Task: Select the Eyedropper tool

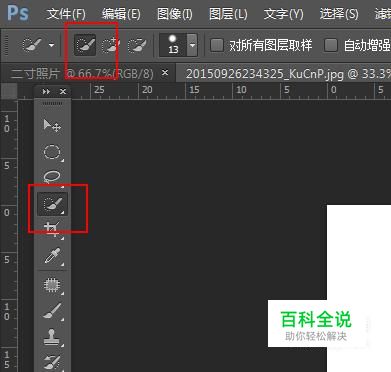Action: (52, 256)
